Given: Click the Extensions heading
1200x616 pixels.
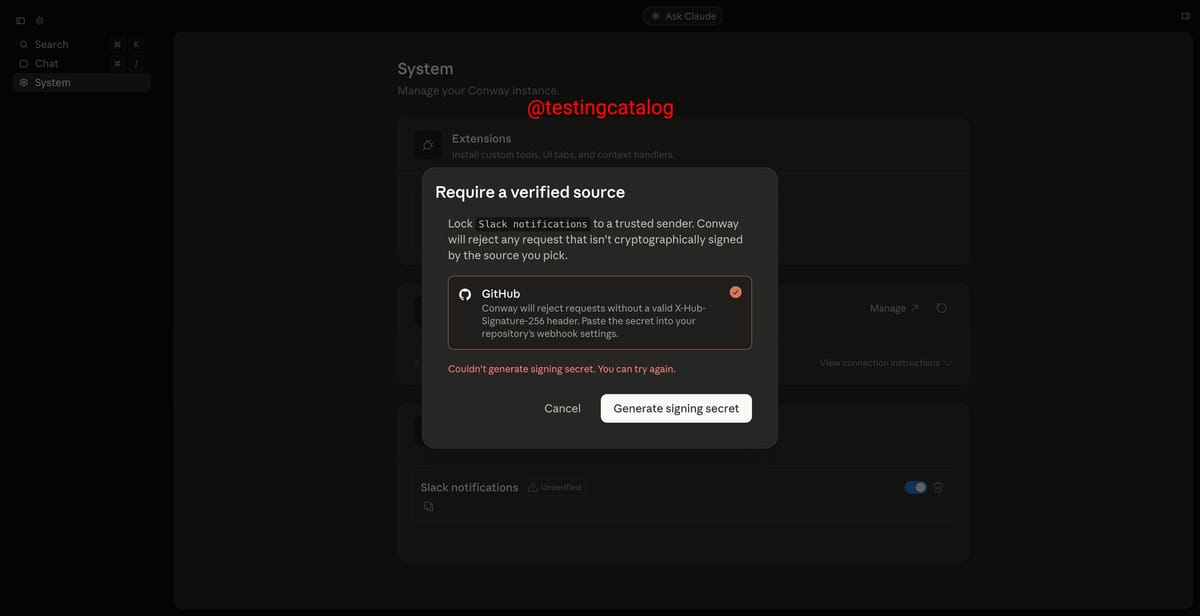Looking at the screenshot, I should click(481, 138).
